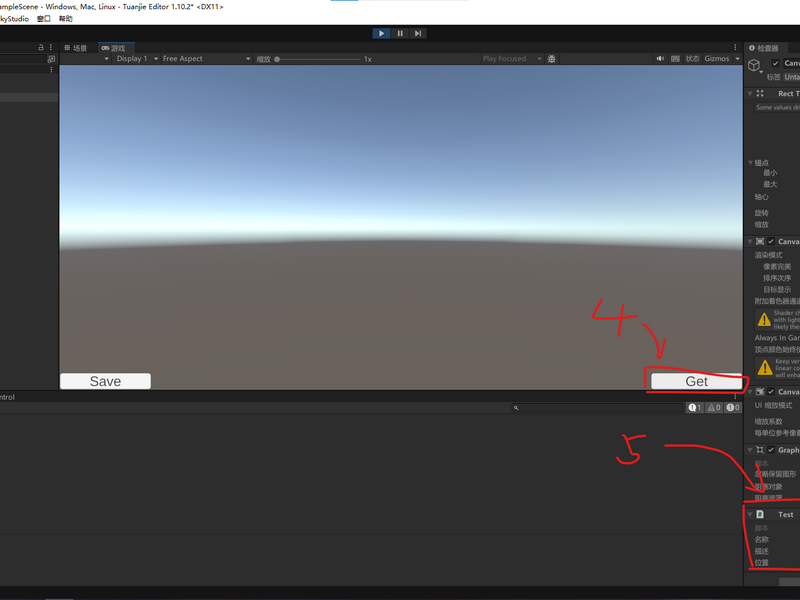Click the Save button in game view
This screenshot has height=600, width=800.
coord(105,381)
